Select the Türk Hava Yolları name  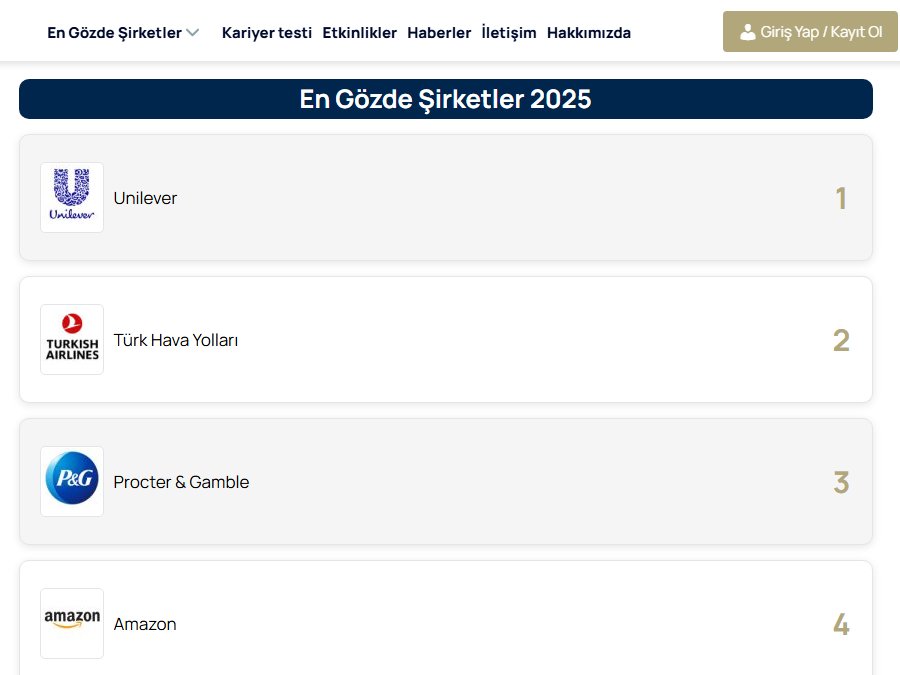pos(176,340)
